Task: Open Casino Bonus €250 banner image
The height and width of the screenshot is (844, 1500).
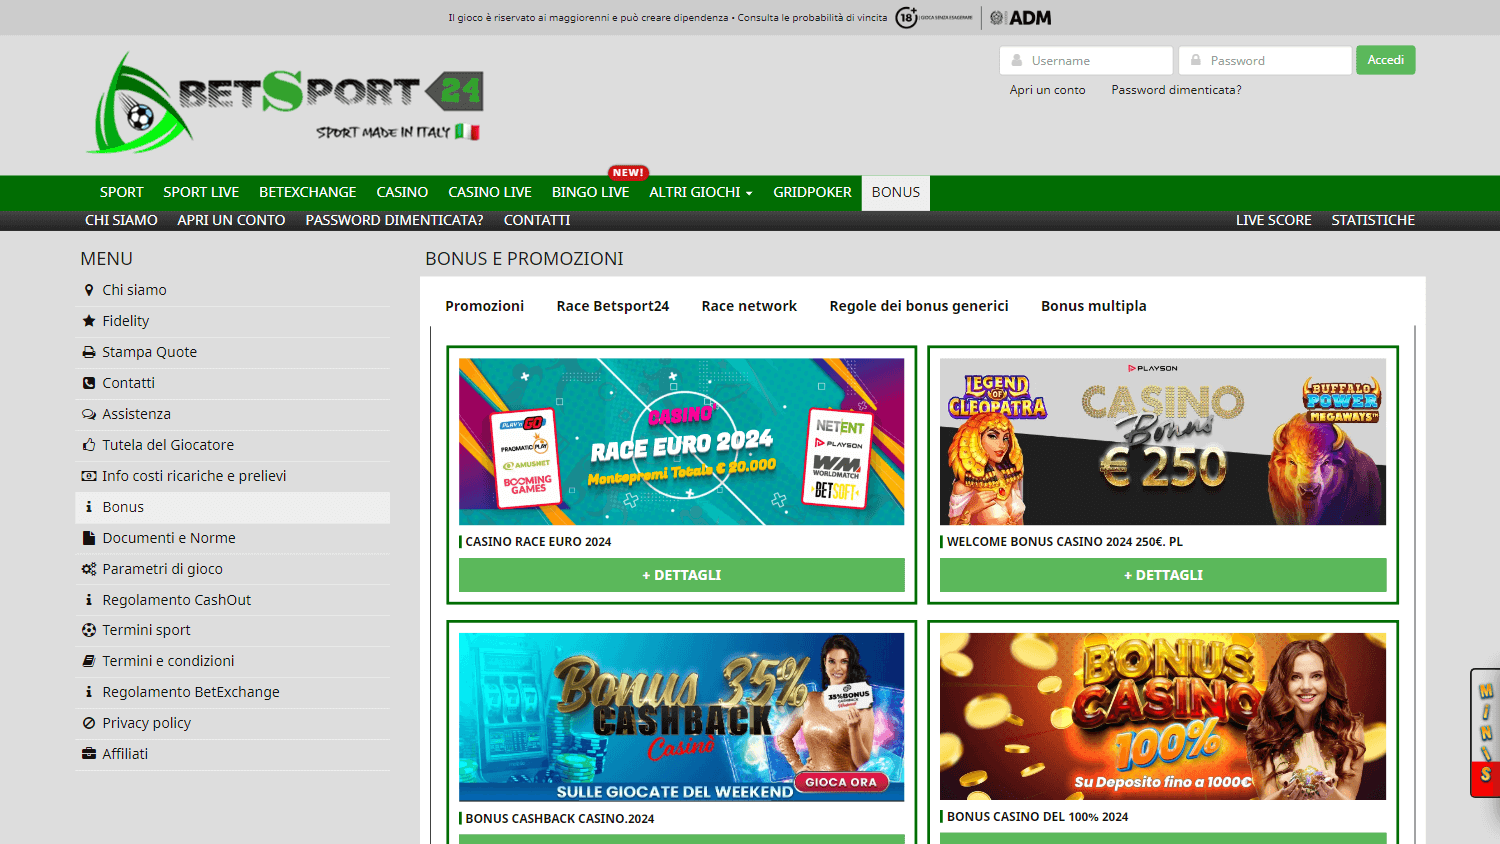Action: (x=1163, y=442)
